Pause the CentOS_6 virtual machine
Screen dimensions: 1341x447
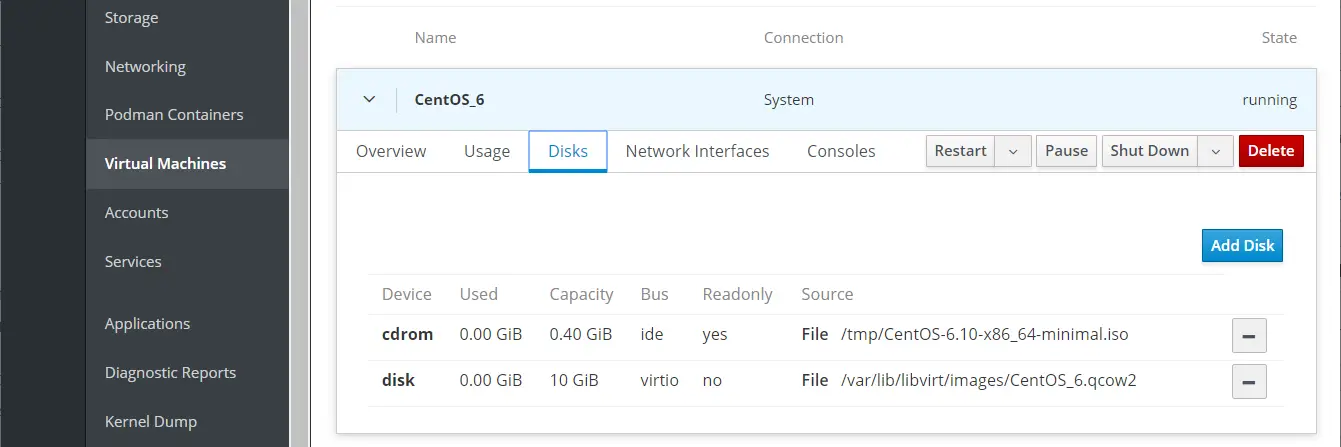click(1066, 151)
